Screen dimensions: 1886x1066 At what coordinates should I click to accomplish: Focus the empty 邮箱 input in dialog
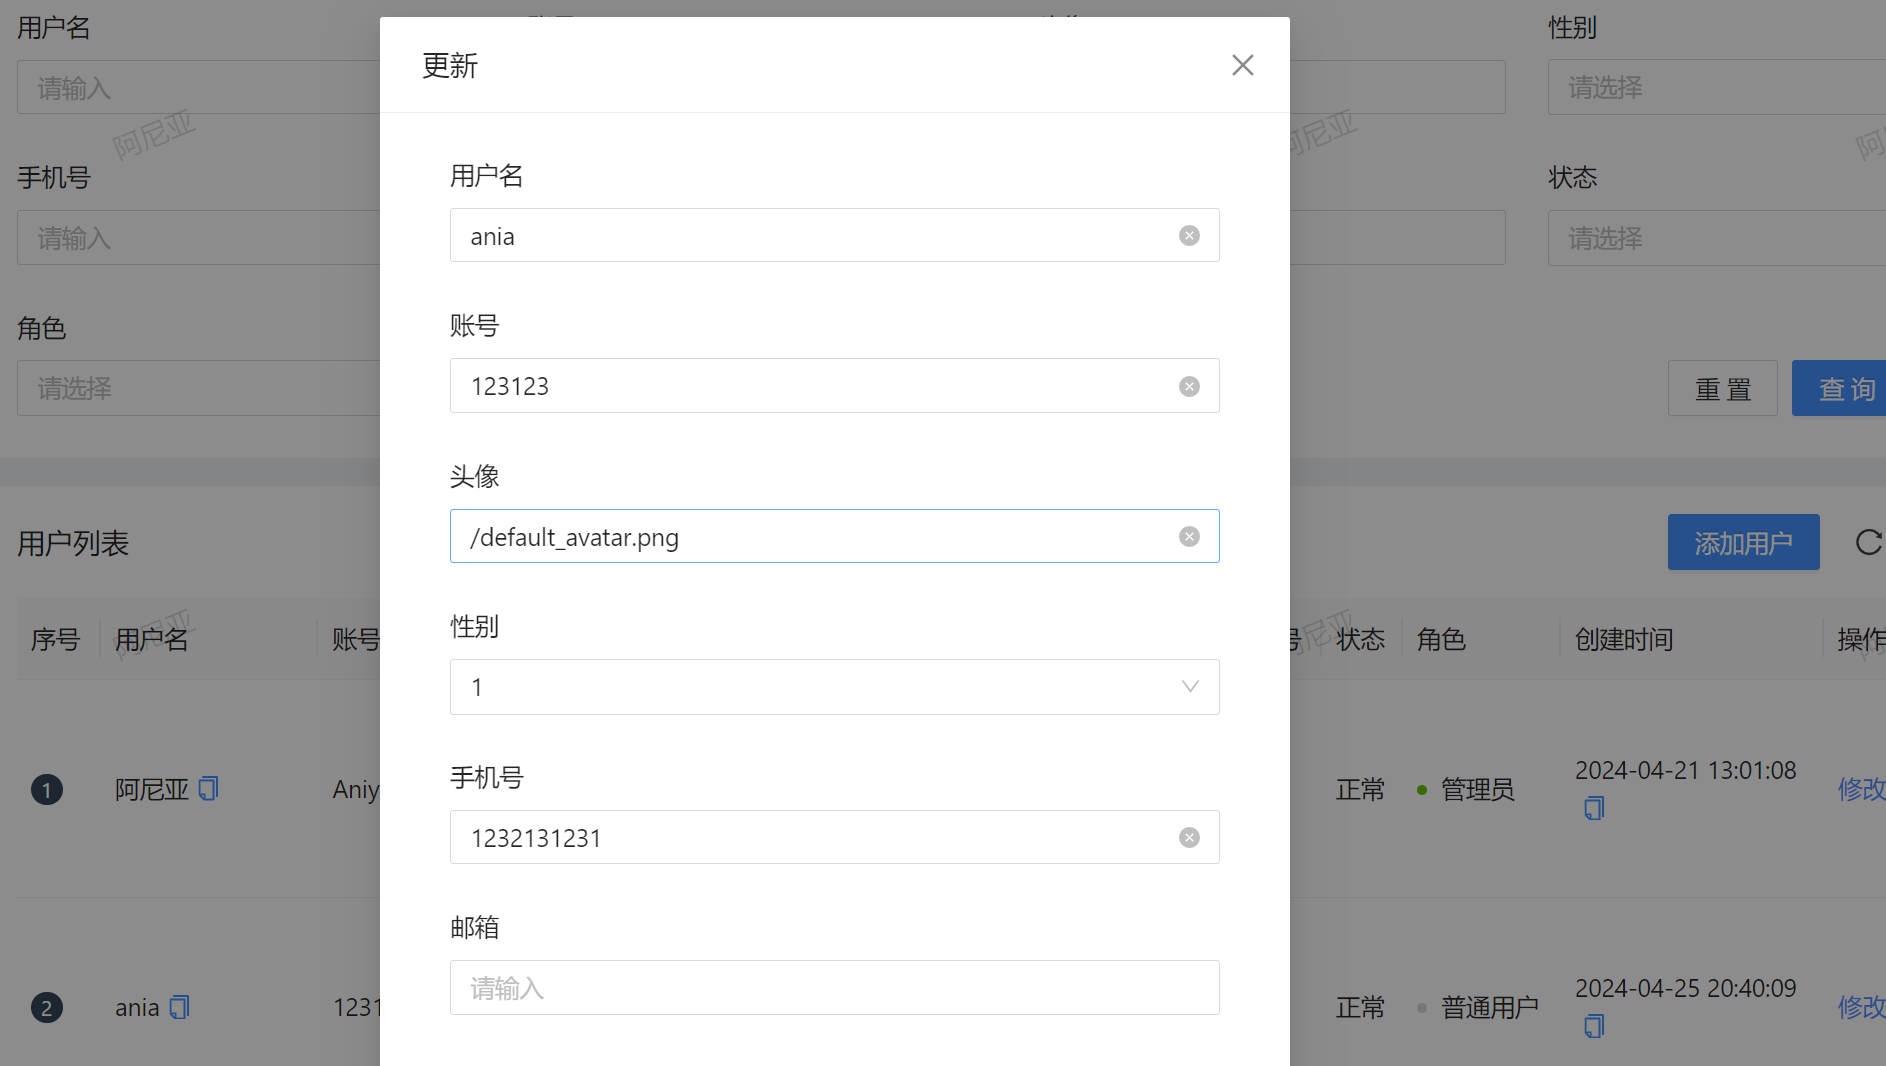[x=835, y=988]
